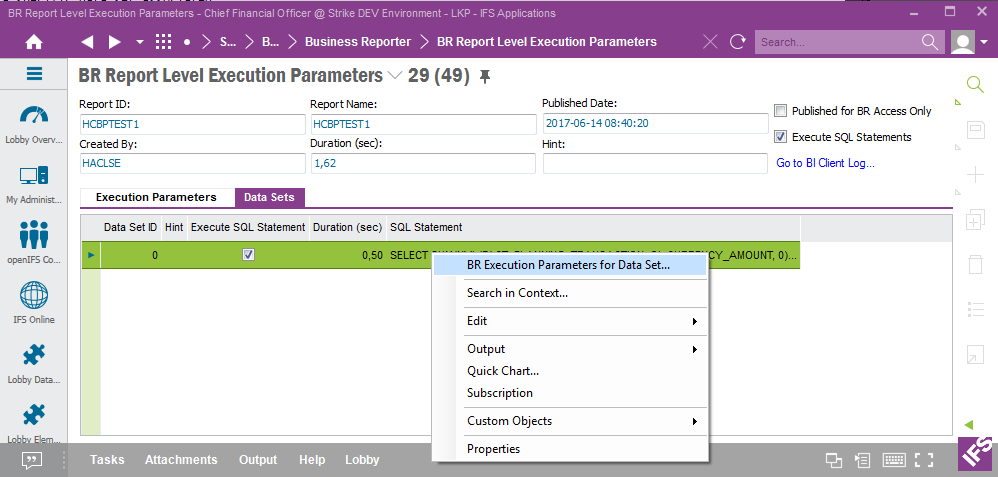Open the user profile avatar
998x477 pixels.
[962, 42]
